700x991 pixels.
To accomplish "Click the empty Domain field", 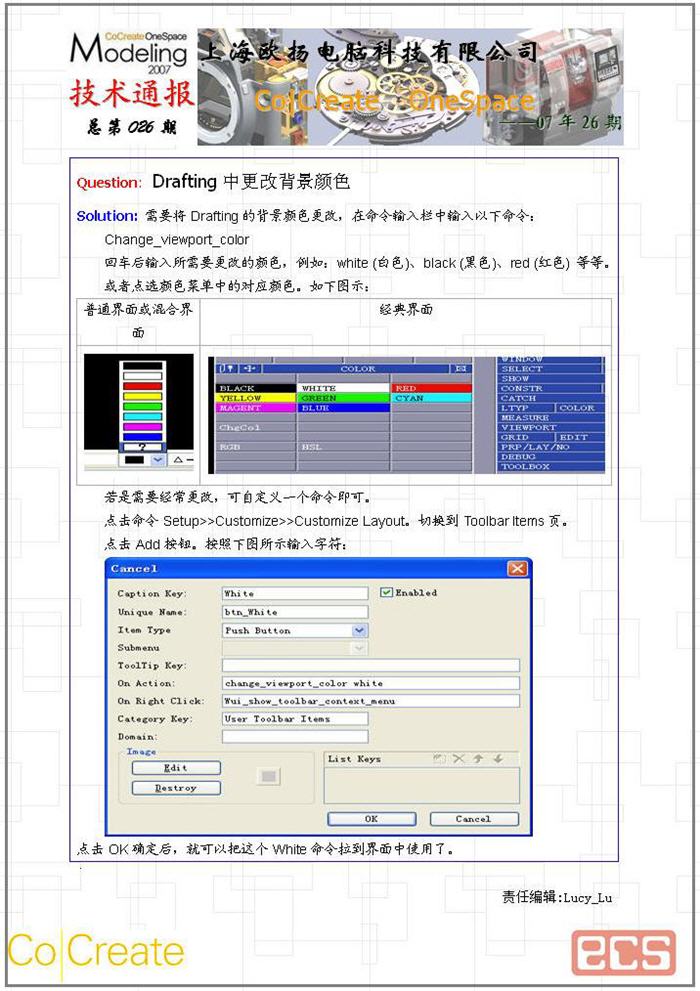I will point(295,736).
